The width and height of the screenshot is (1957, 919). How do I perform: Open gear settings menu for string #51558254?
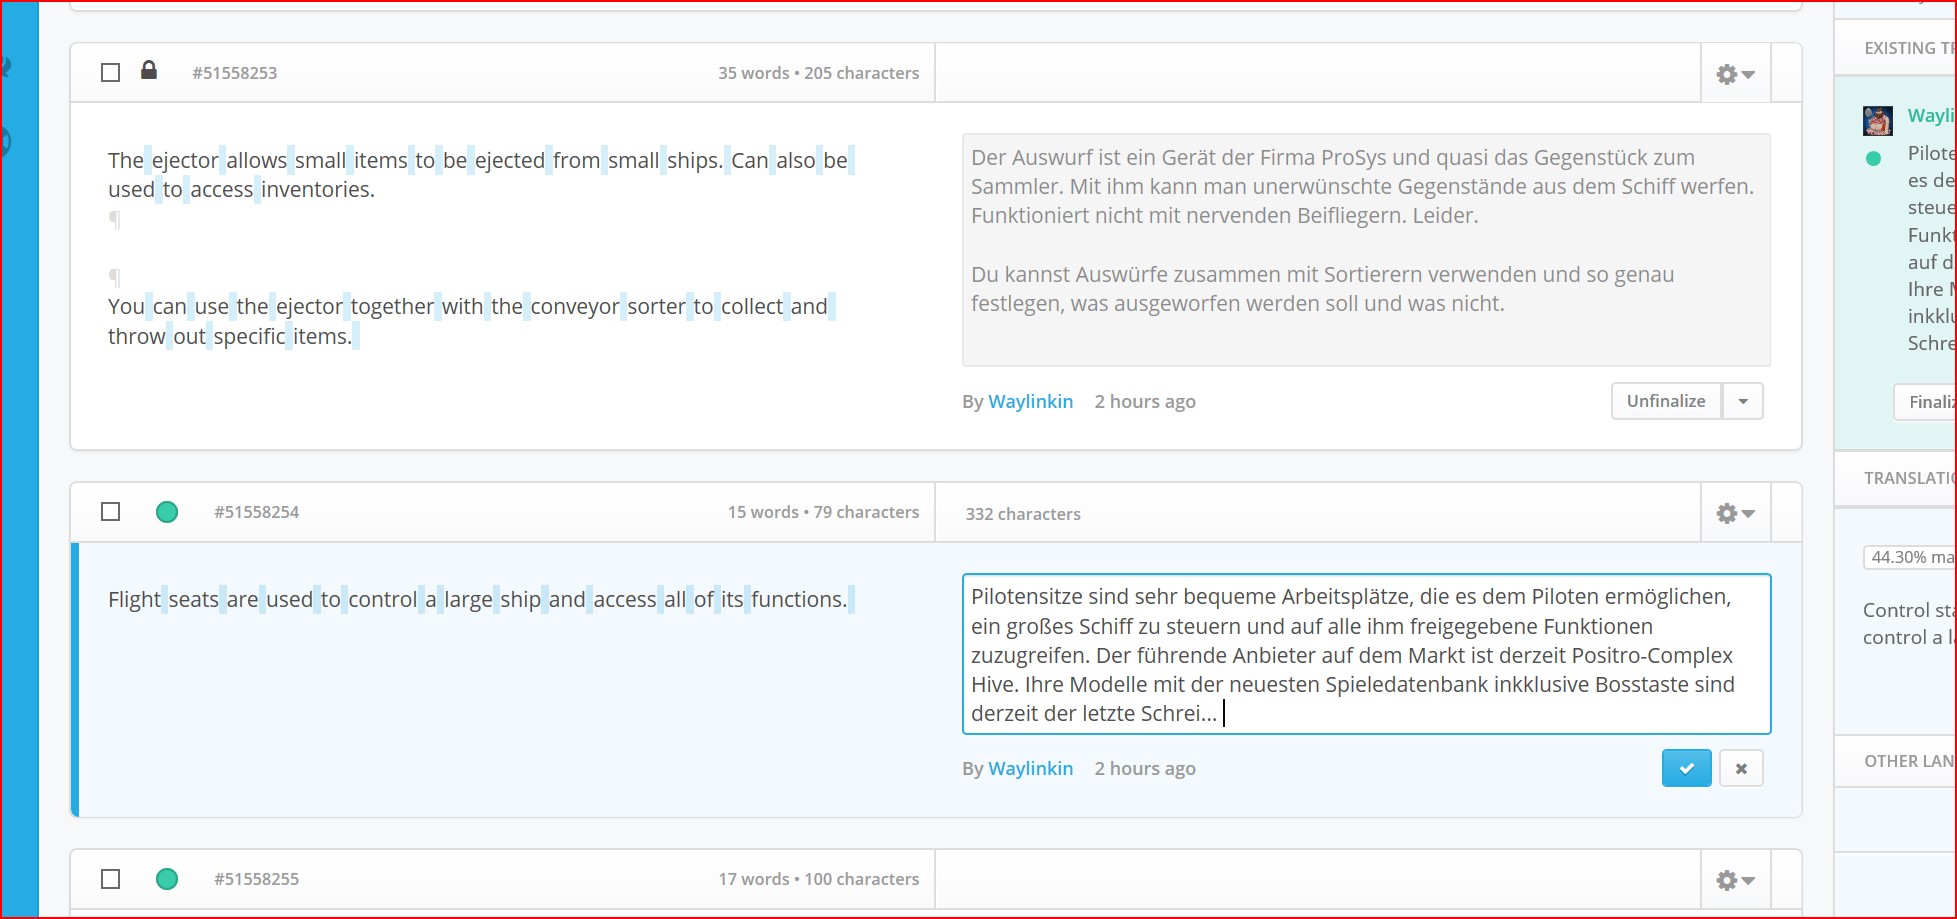(1735, 513)
